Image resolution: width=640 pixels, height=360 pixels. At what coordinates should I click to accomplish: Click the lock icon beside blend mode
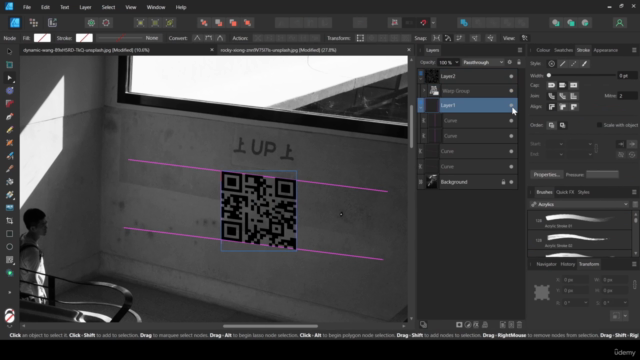click(x=519, y=62)
